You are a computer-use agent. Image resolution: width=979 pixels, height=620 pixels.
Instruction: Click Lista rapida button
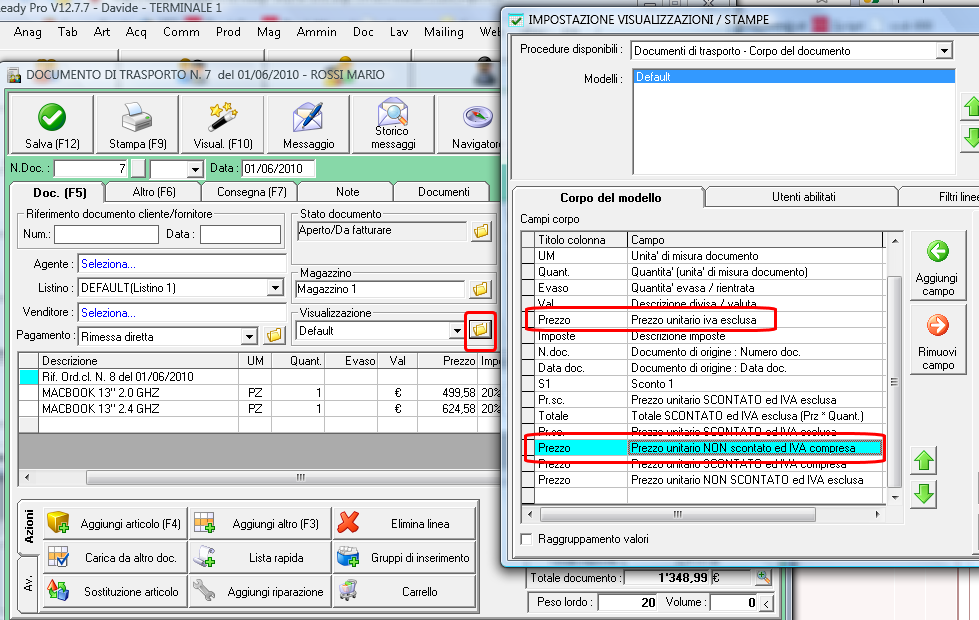point(260,558)
